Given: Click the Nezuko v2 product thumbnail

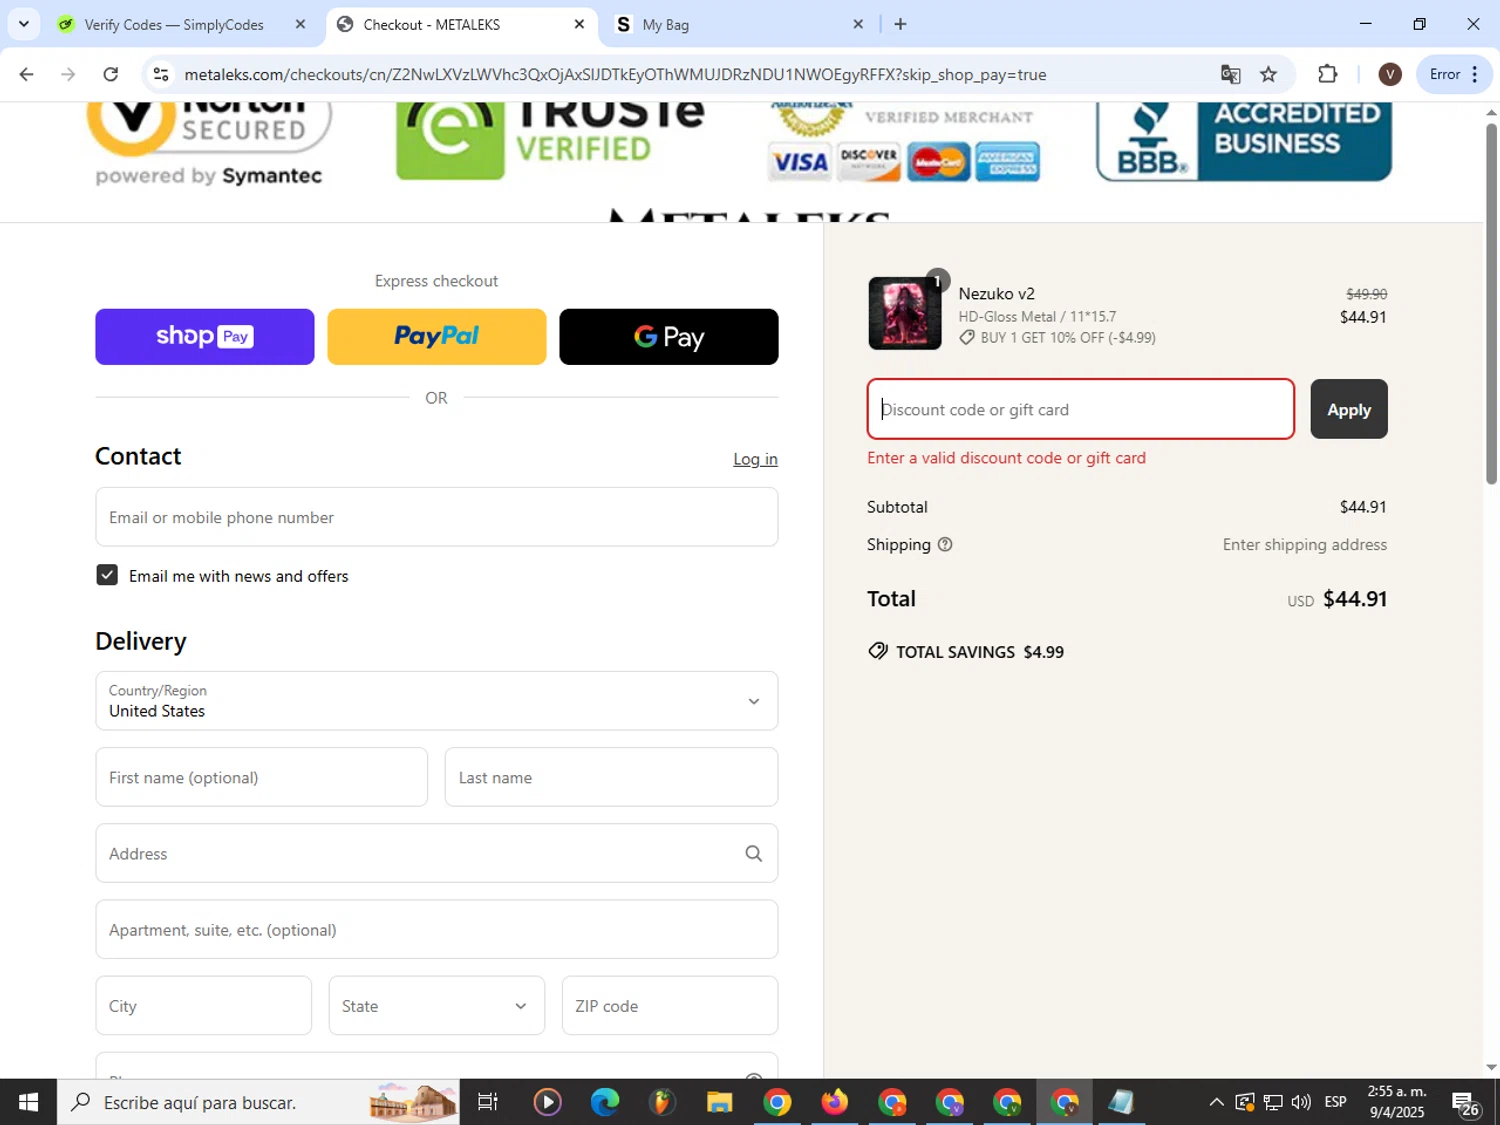Looking at the screenshot, I should (905, 313).
